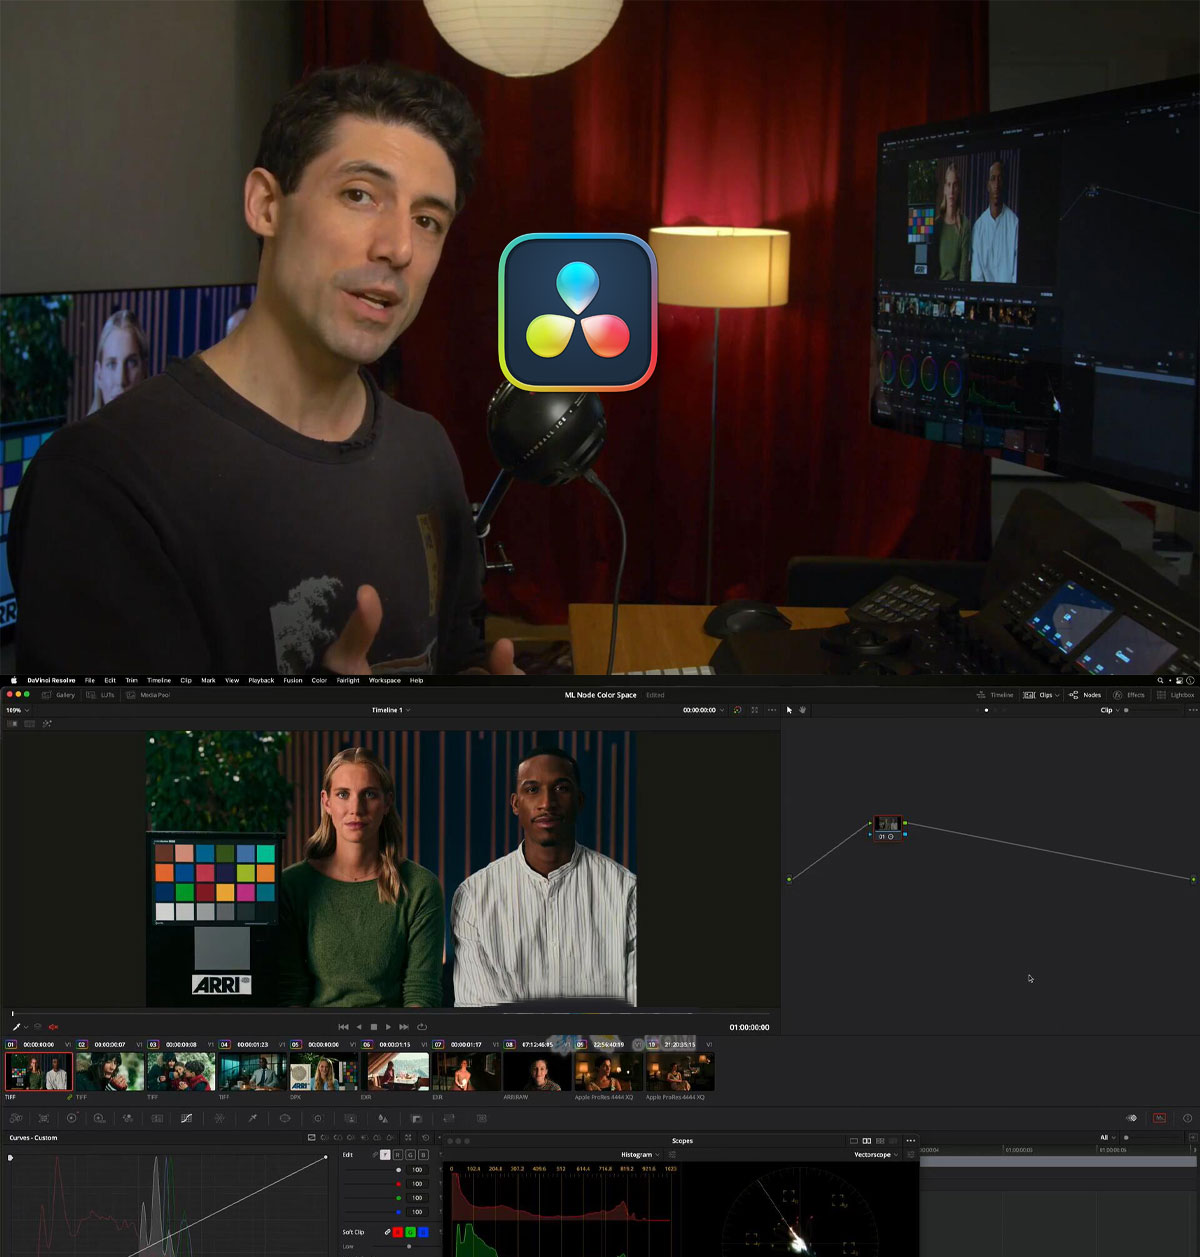Select the Curves palette icon
Image resolution: width=1200 pixels, height=1257 pixels.
[x=186, y=1118]
